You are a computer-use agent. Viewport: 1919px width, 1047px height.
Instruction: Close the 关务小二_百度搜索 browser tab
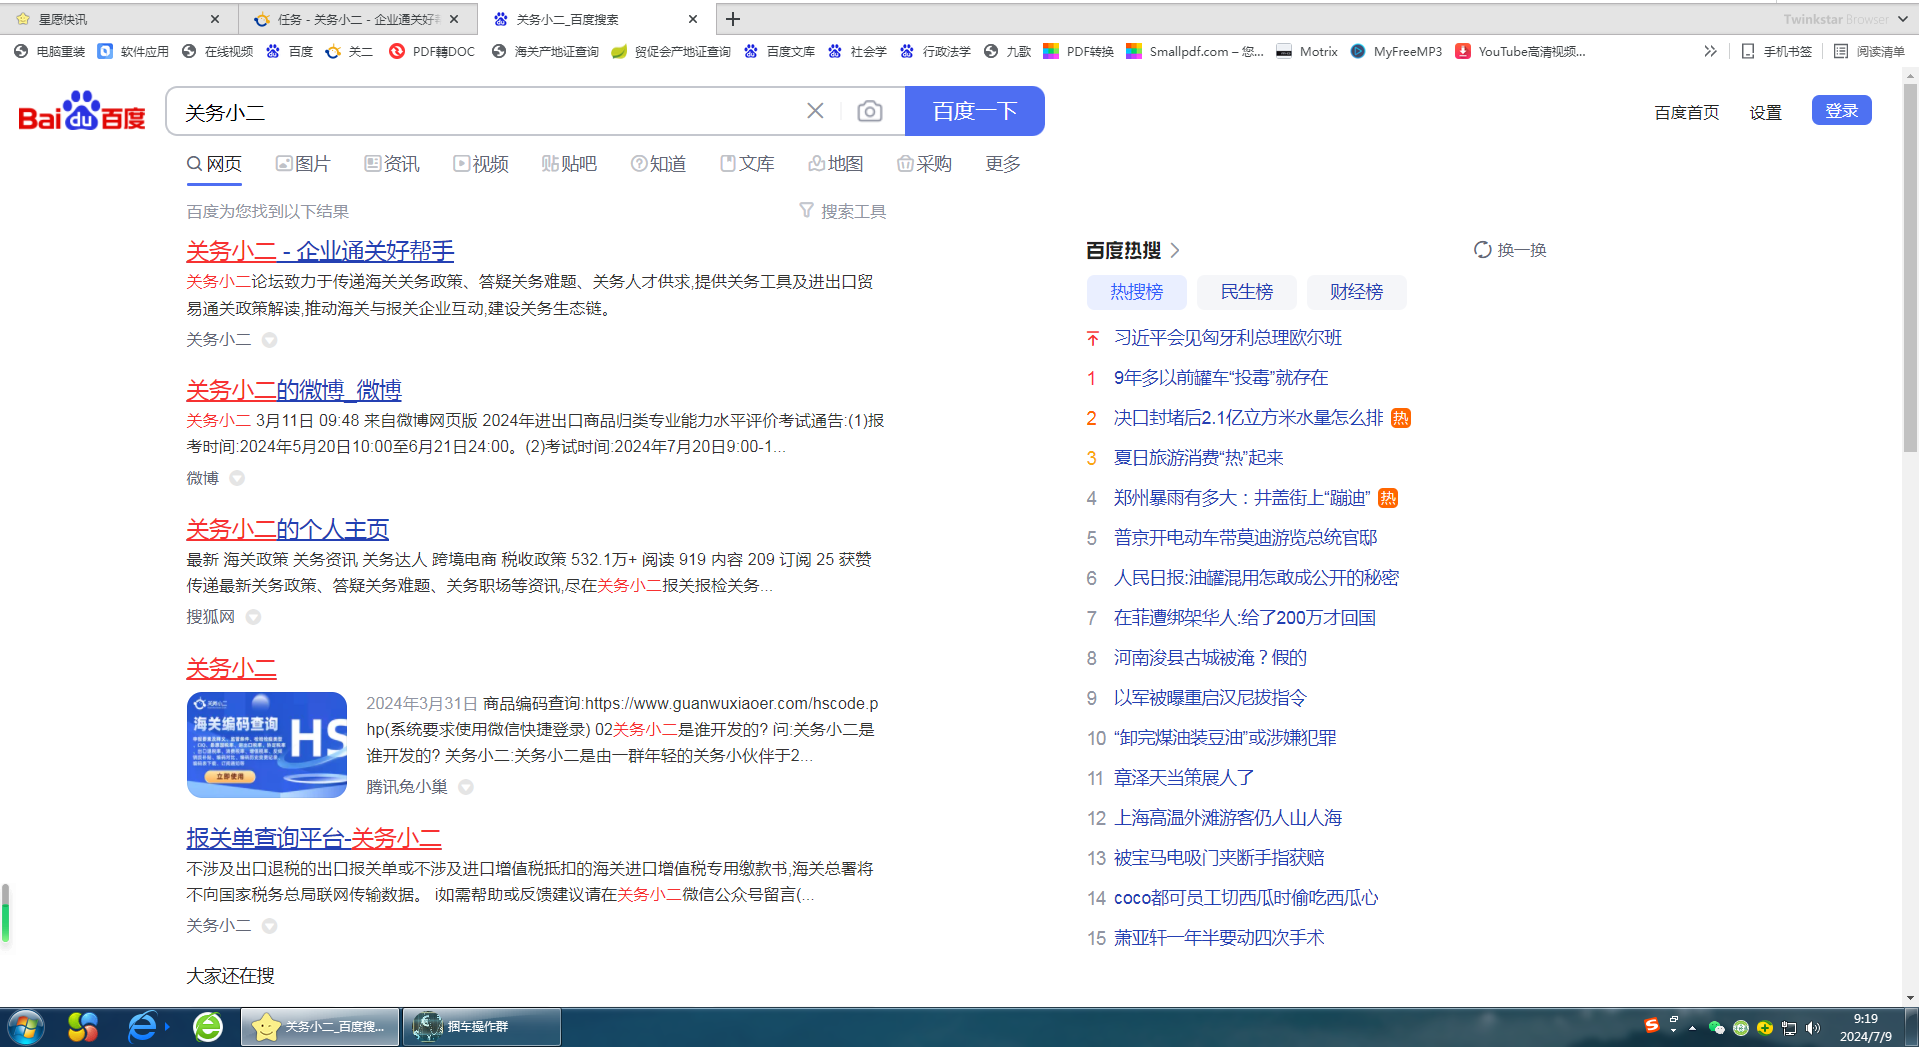click(693, 19)
